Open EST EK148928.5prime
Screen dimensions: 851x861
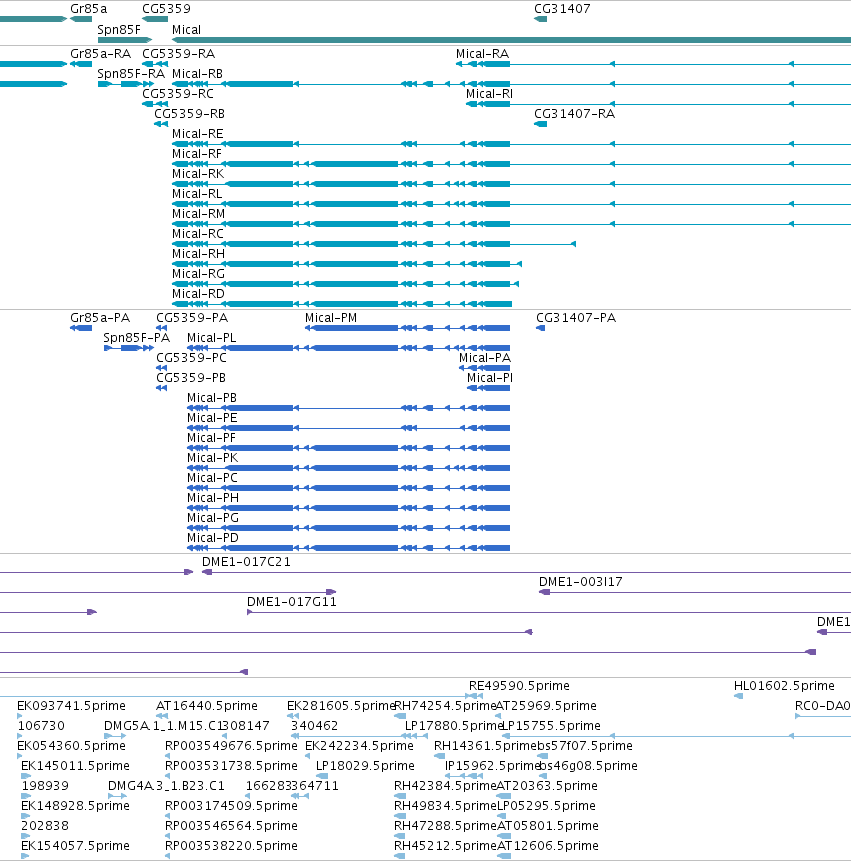75,806
